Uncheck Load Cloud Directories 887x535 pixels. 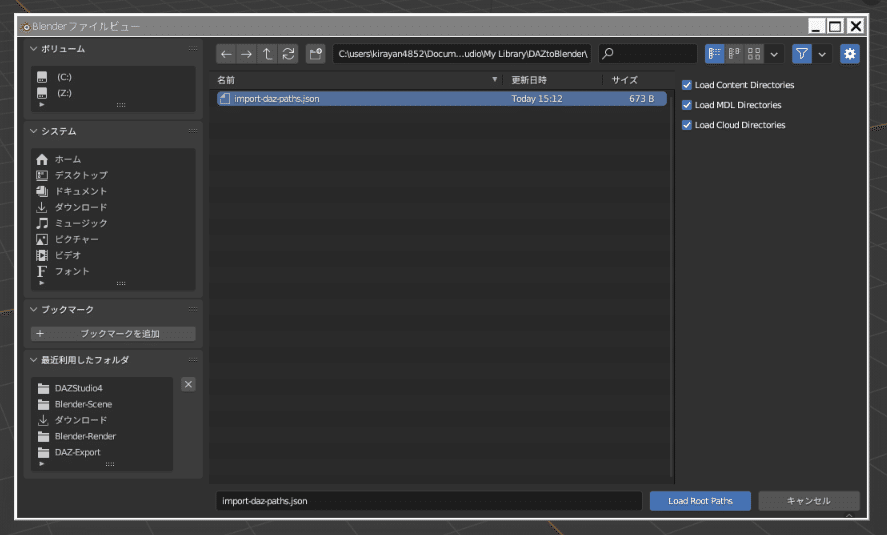687,125
